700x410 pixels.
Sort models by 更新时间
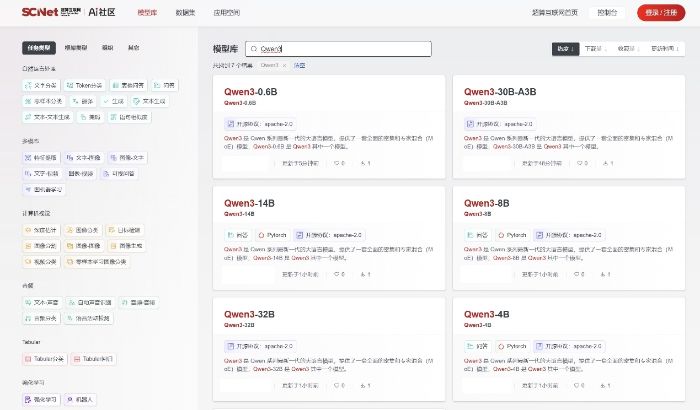coord(661,48)
